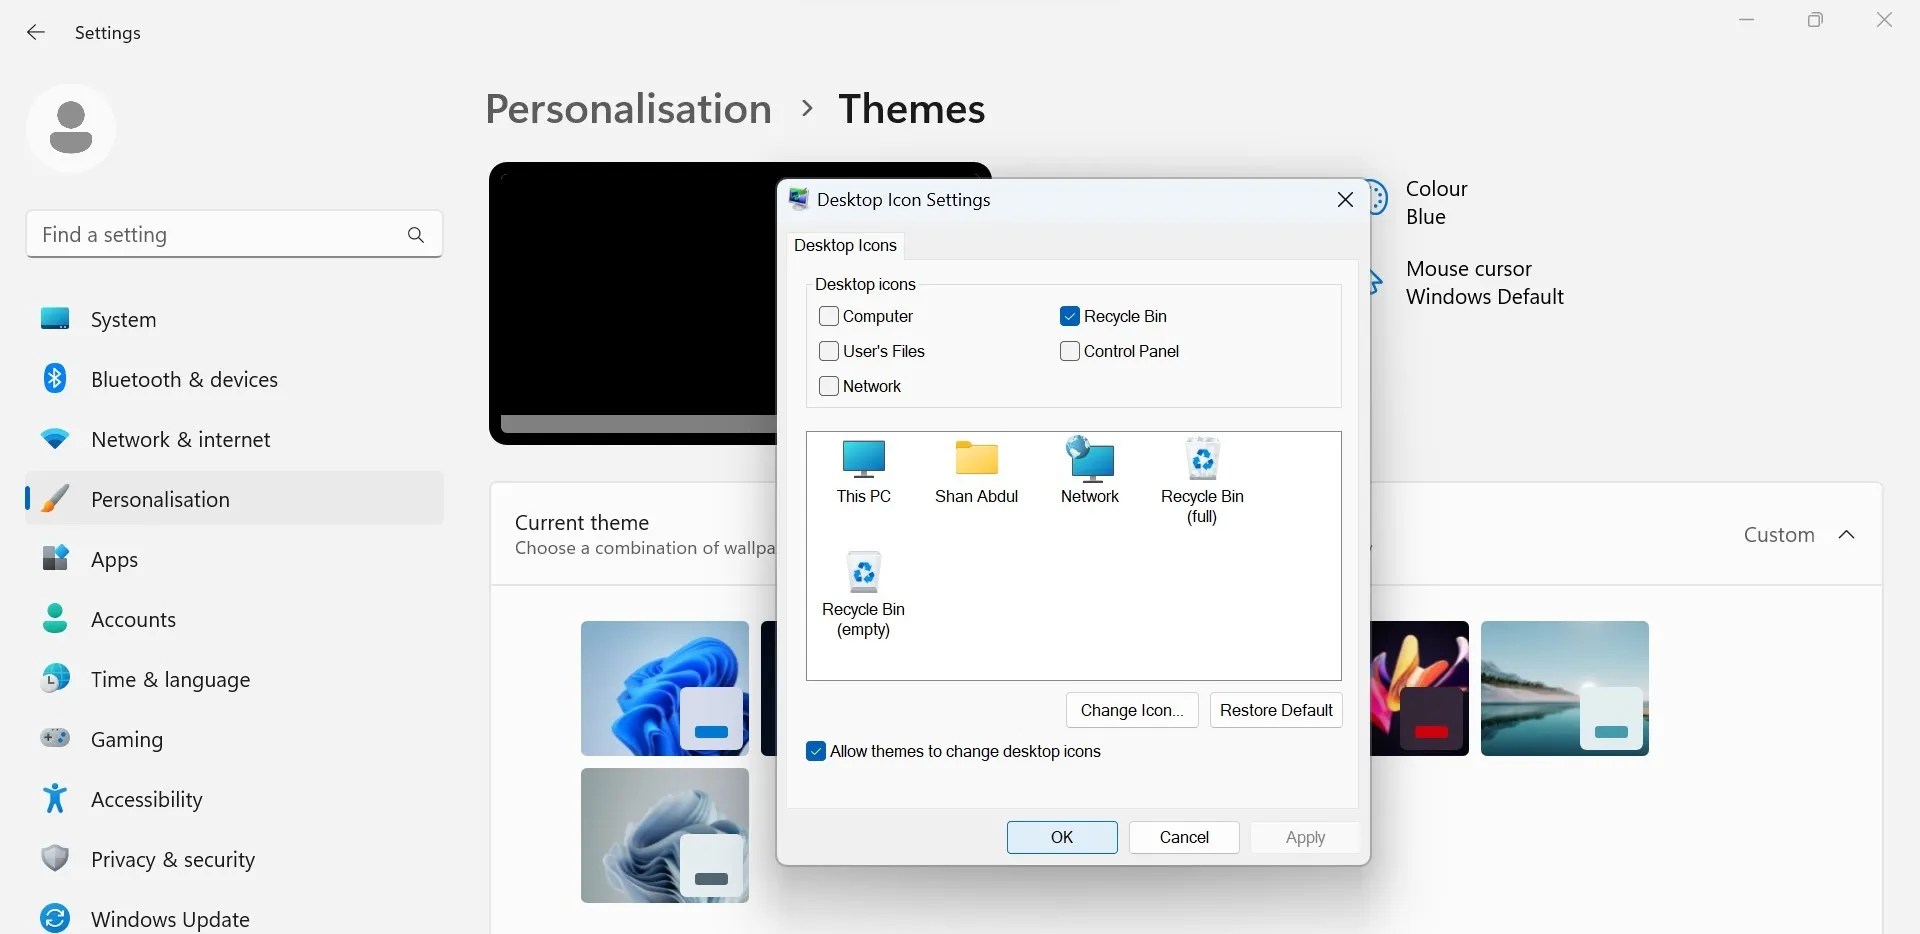Click the Restore Default button
The width and height of the screenshot is (1920, 934).
[1276, 710]
